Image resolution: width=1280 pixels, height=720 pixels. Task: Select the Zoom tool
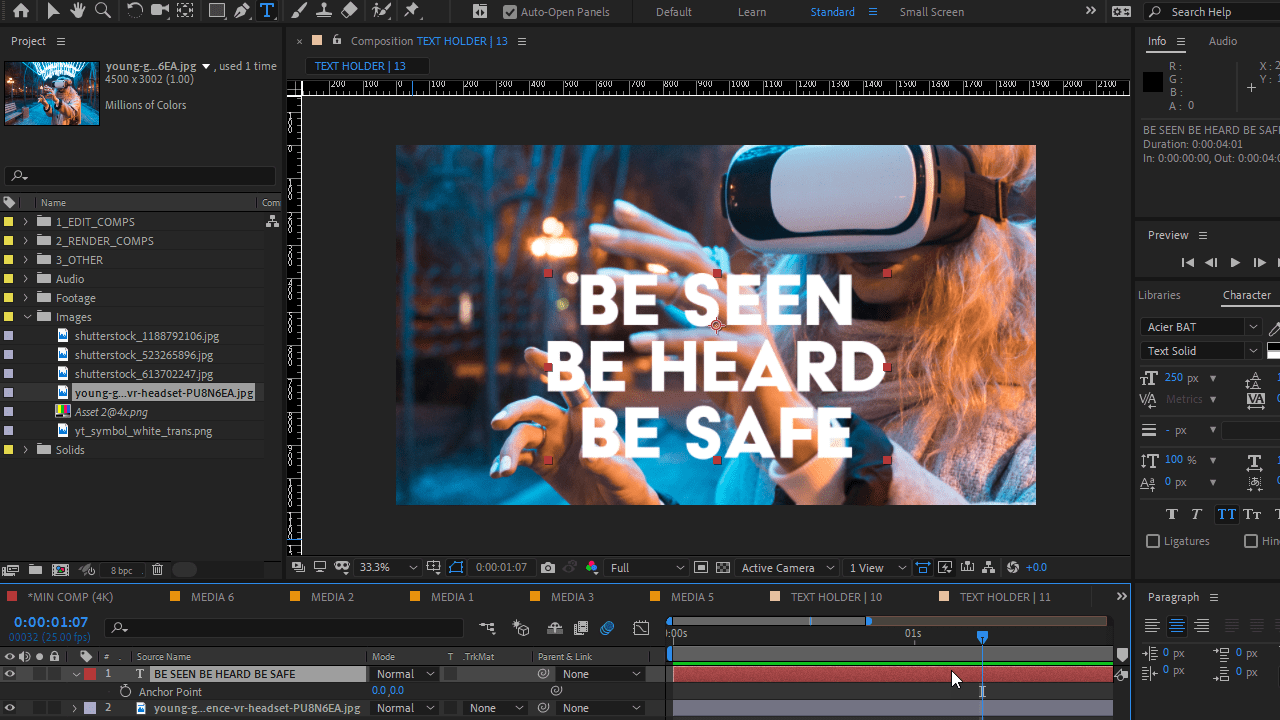(103, 11)
